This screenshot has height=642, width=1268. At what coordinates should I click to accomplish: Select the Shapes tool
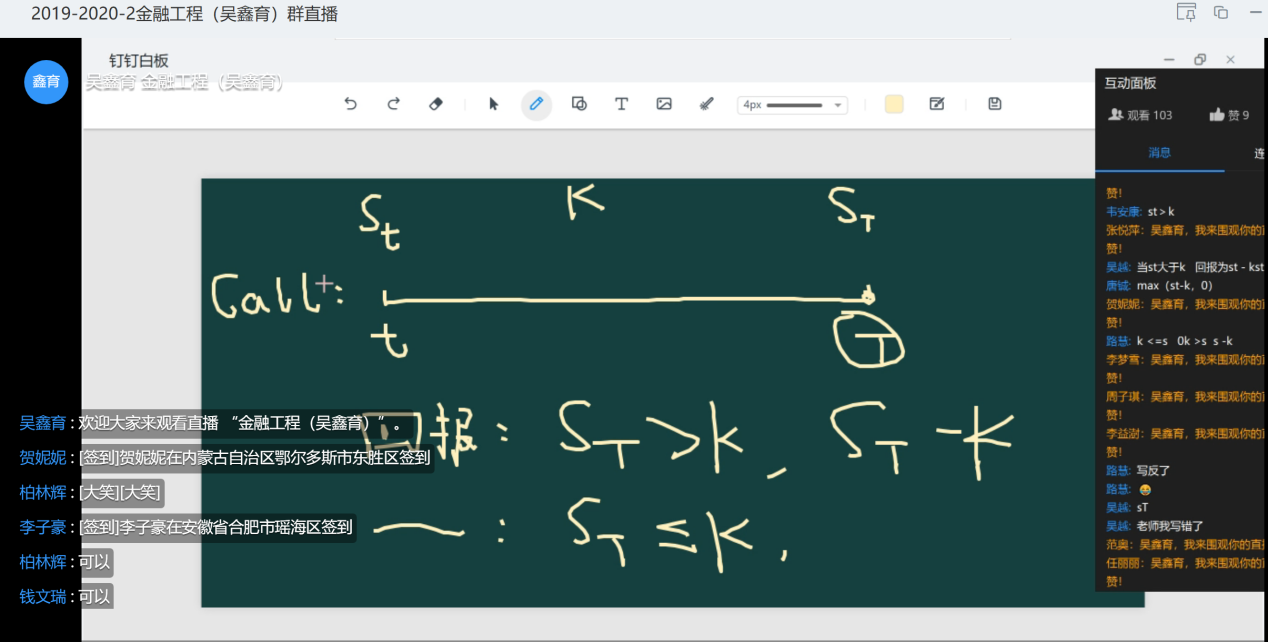(x=579, y=104)
